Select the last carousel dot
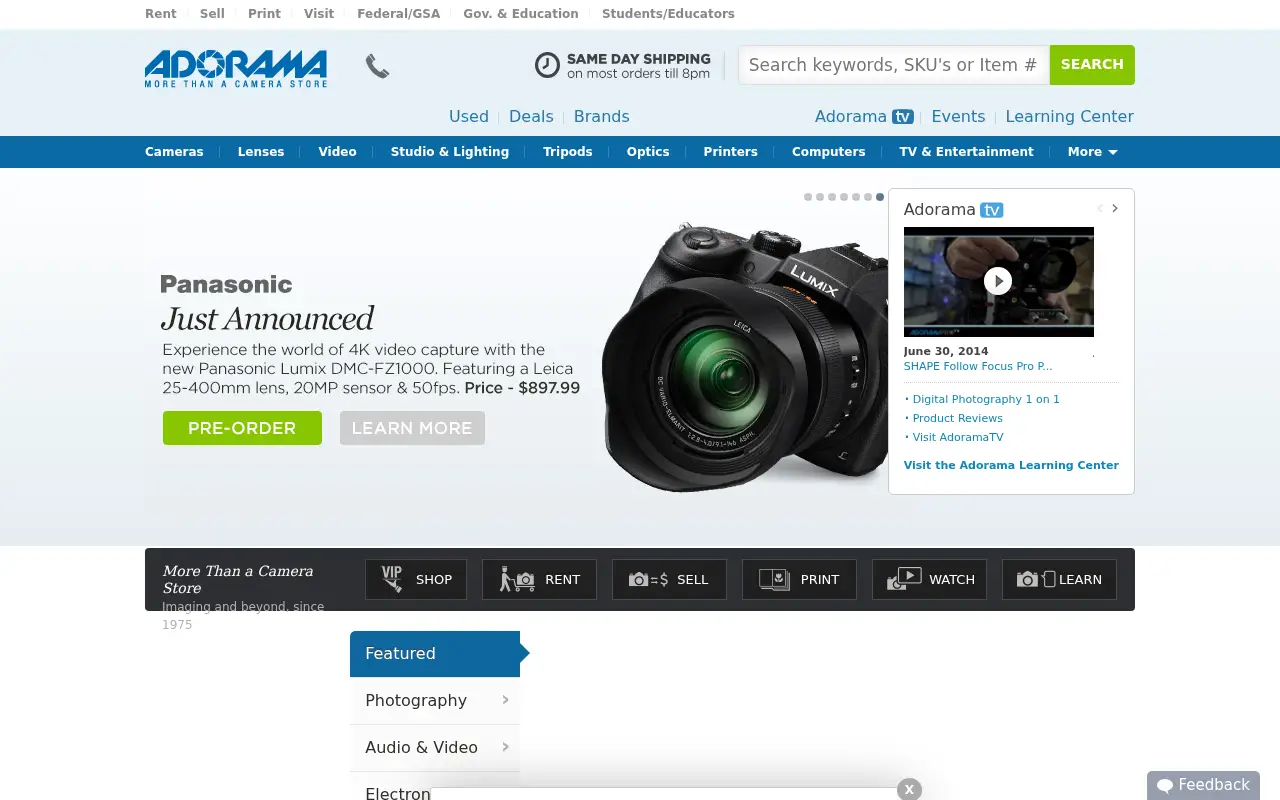This screenshot has height=800, width=1280. click(880, 197)
